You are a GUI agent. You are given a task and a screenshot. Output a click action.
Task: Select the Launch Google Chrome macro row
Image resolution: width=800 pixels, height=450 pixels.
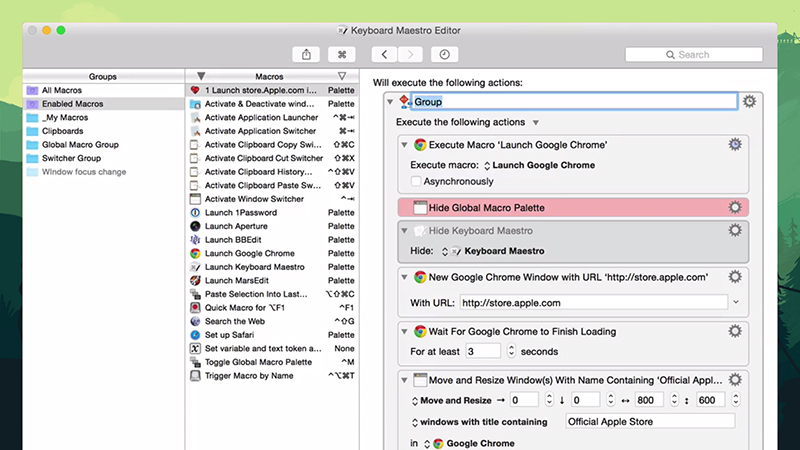tap(272, 254)
